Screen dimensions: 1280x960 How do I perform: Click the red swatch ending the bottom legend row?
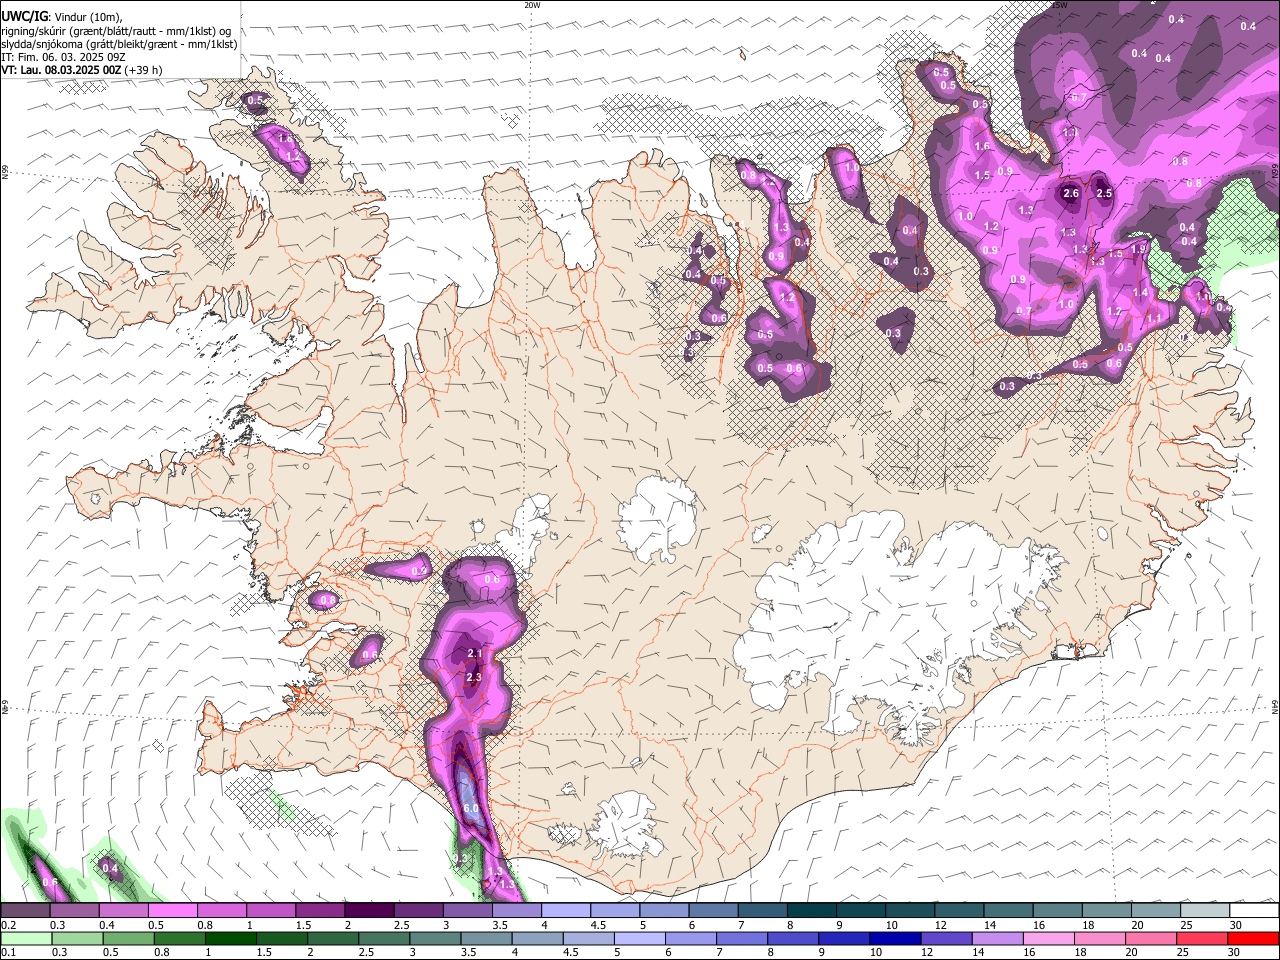pos(1253,939)
